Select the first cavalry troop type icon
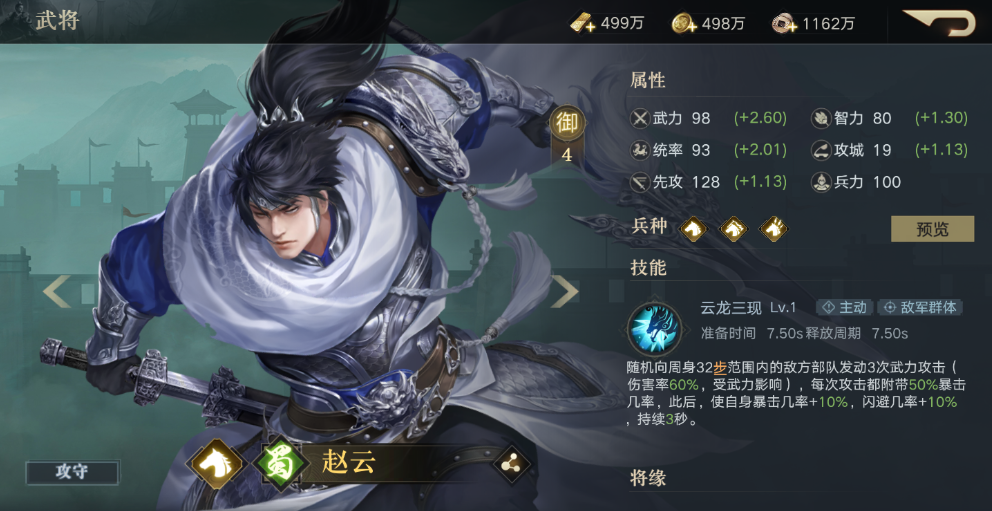This screenshot has width=992, height=511. (693, 228)
